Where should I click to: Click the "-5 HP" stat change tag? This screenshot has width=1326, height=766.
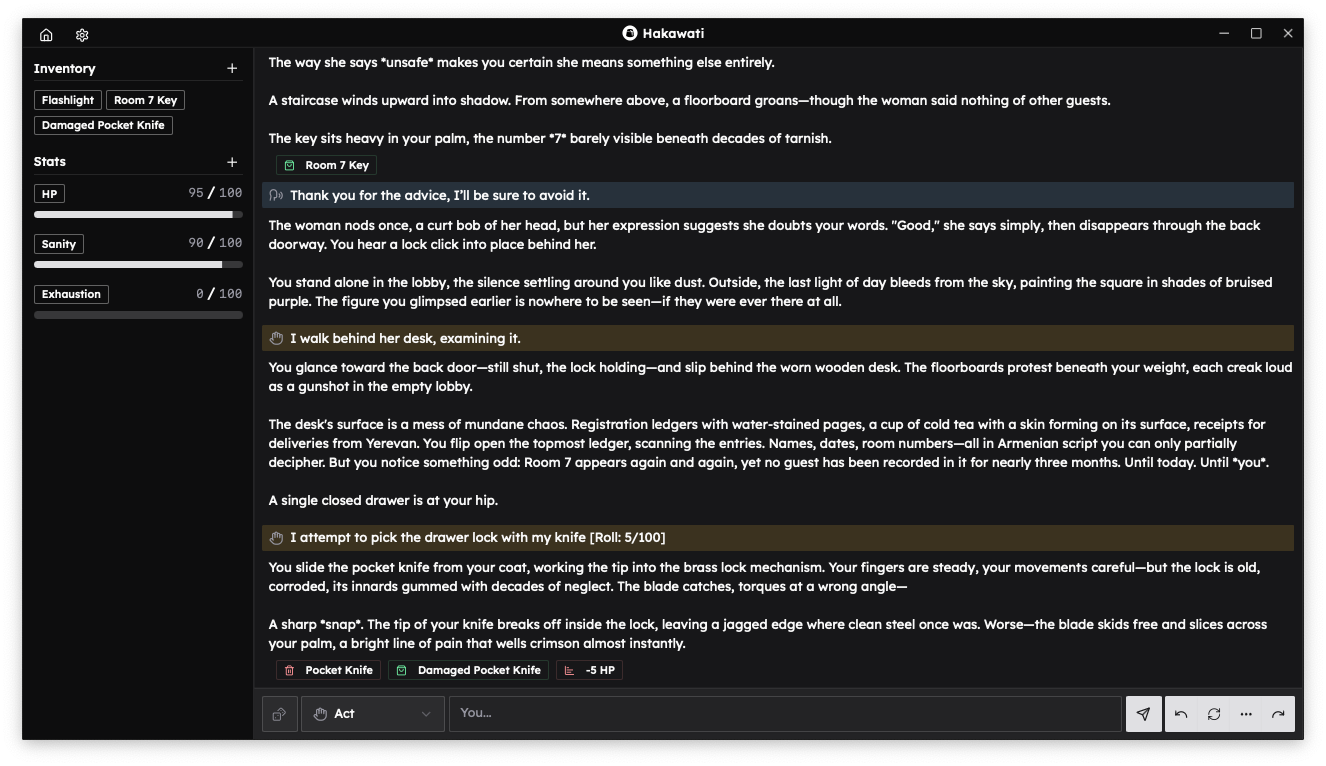click(590, 670)
